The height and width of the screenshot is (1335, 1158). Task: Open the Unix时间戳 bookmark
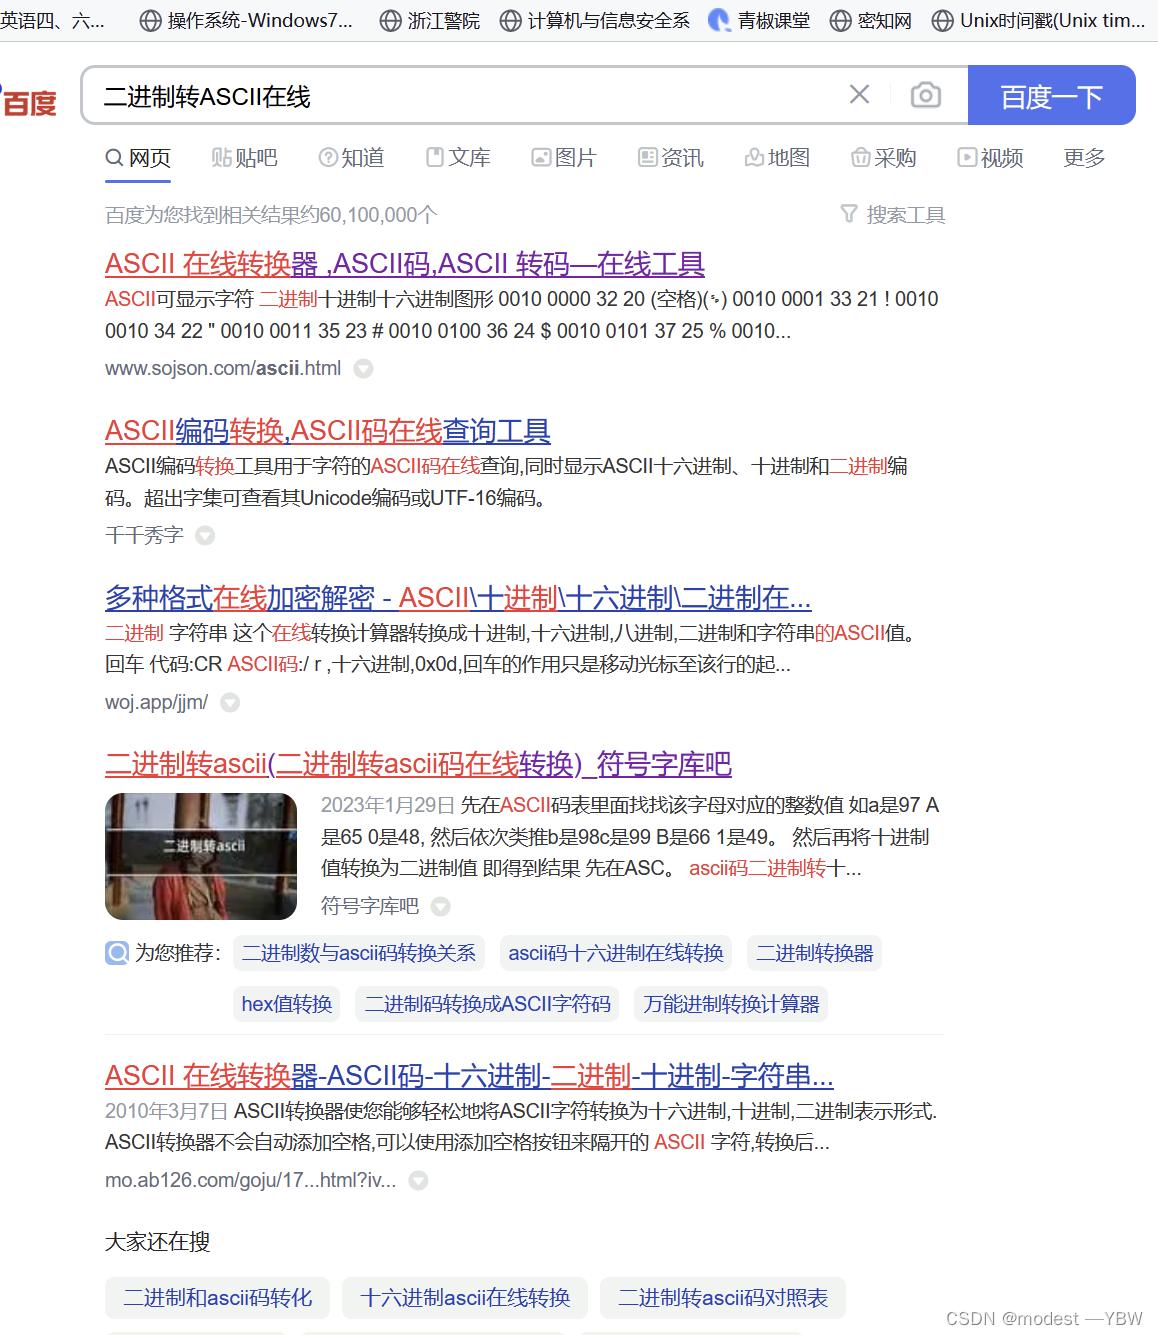1038,20
